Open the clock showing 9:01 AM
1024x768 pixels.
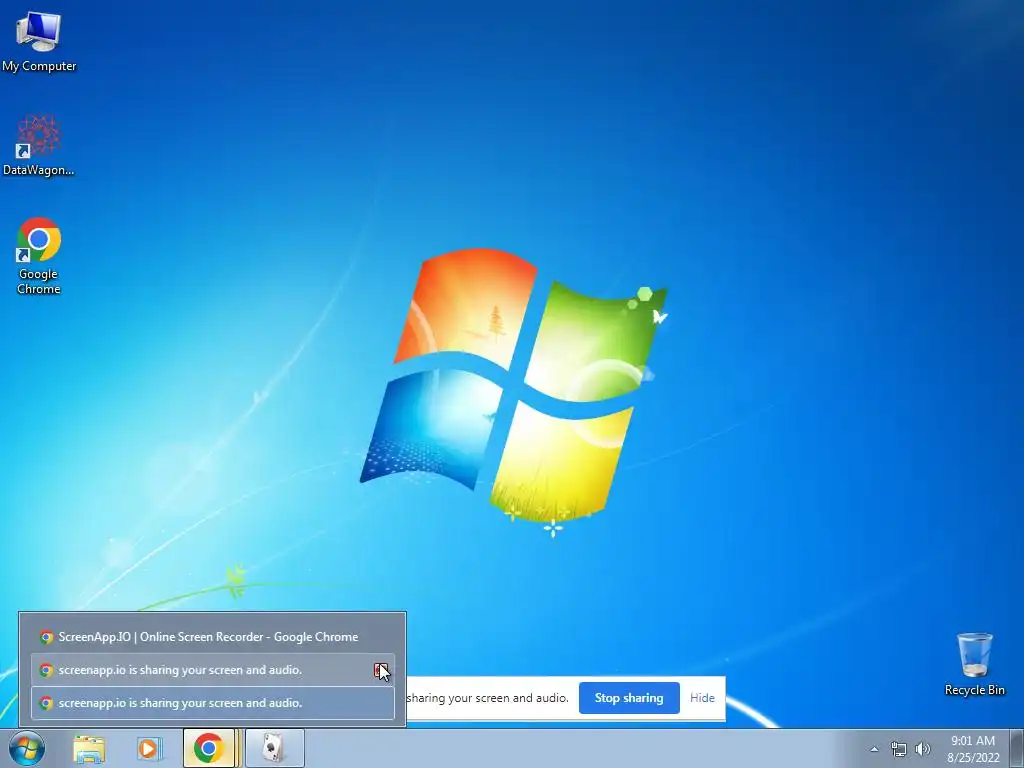pyautogui.click(x=973, y=749)
